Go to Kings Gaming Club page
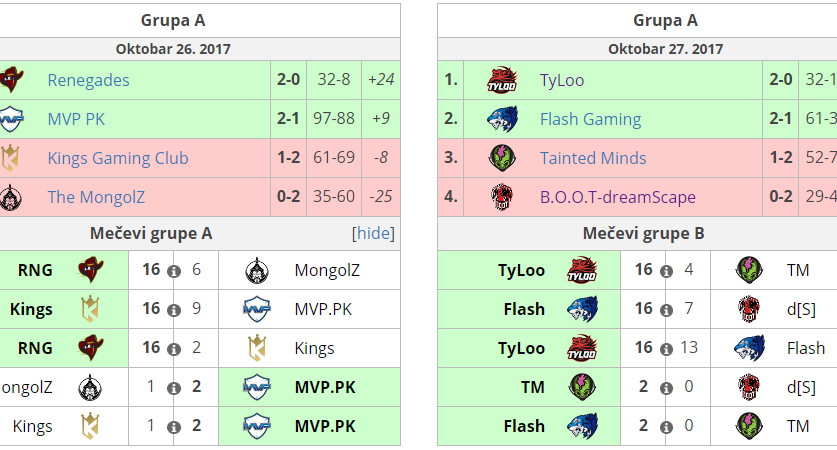The height and width of the screenshot is (450, 837). (x=117, y=158)
